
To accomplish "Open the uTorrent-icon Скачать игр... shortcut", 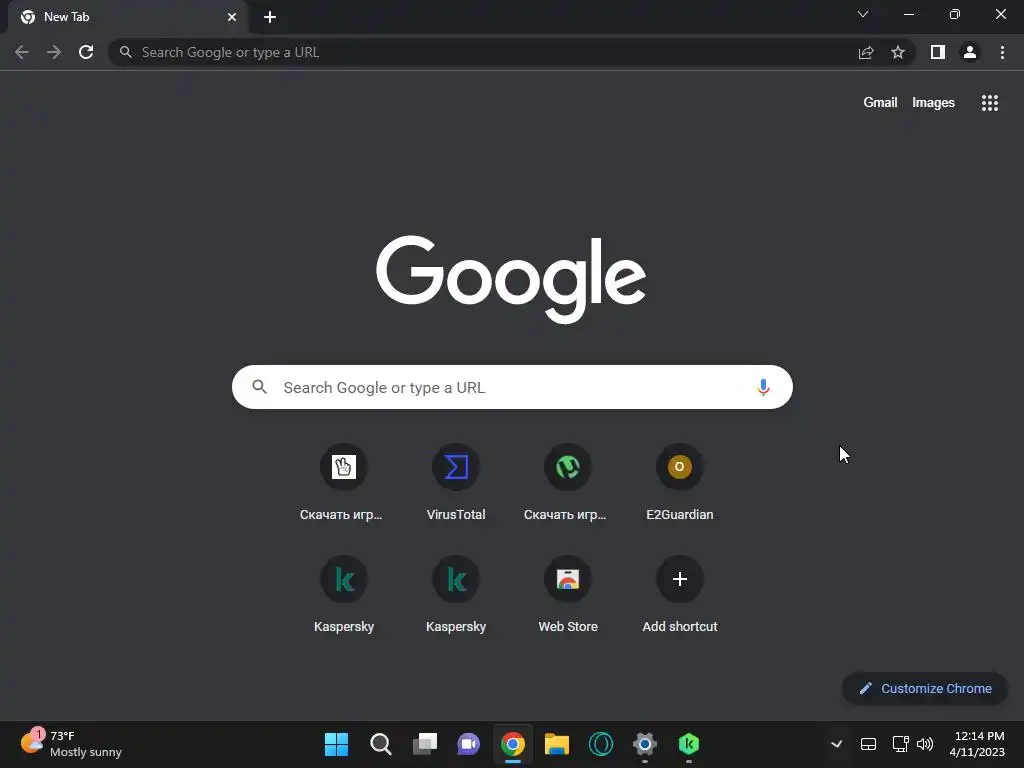I will coord(568,483).
